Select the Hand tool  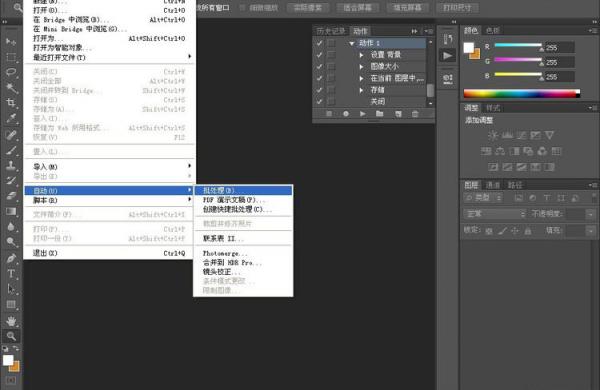11,321
